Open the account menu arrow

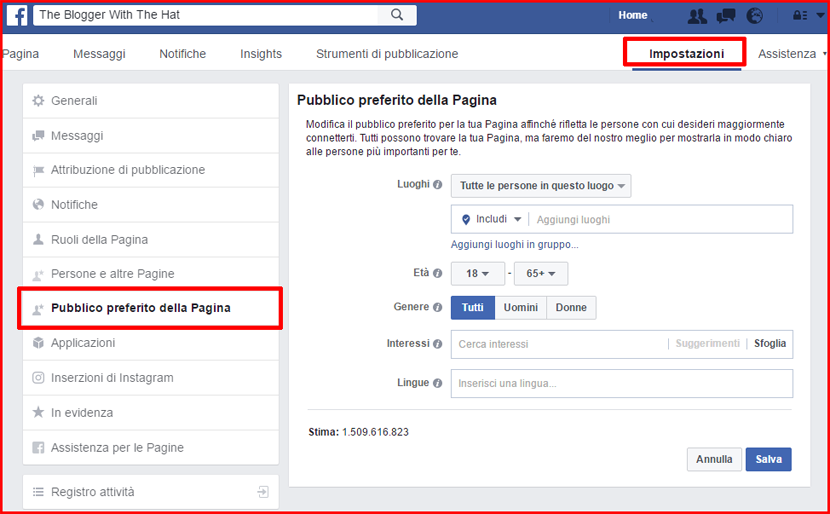pyautogui.click(x=820, y=16)
